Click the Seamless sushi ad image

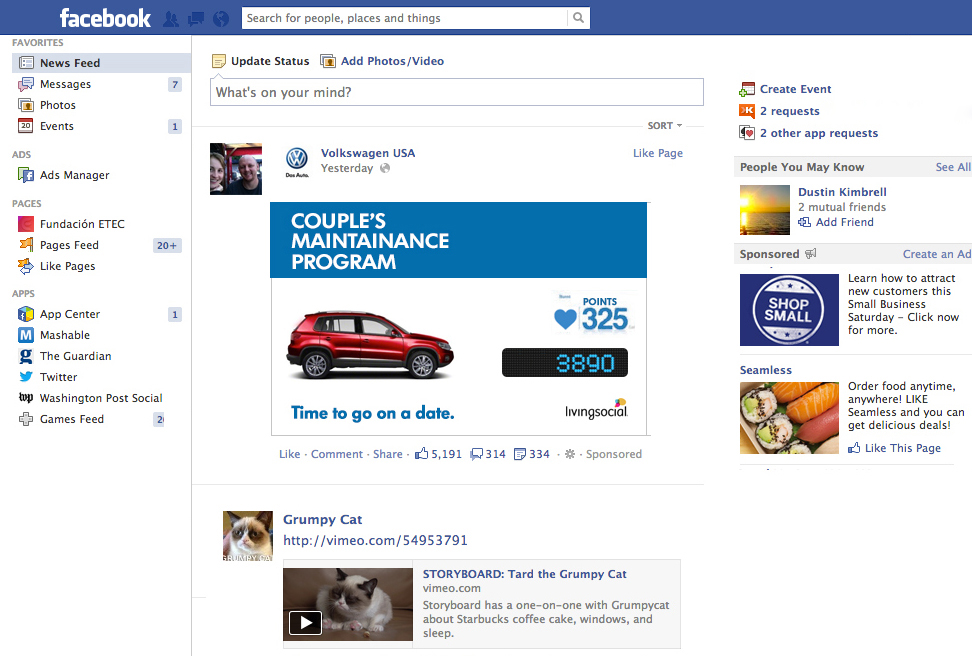(x=789, y=418)
